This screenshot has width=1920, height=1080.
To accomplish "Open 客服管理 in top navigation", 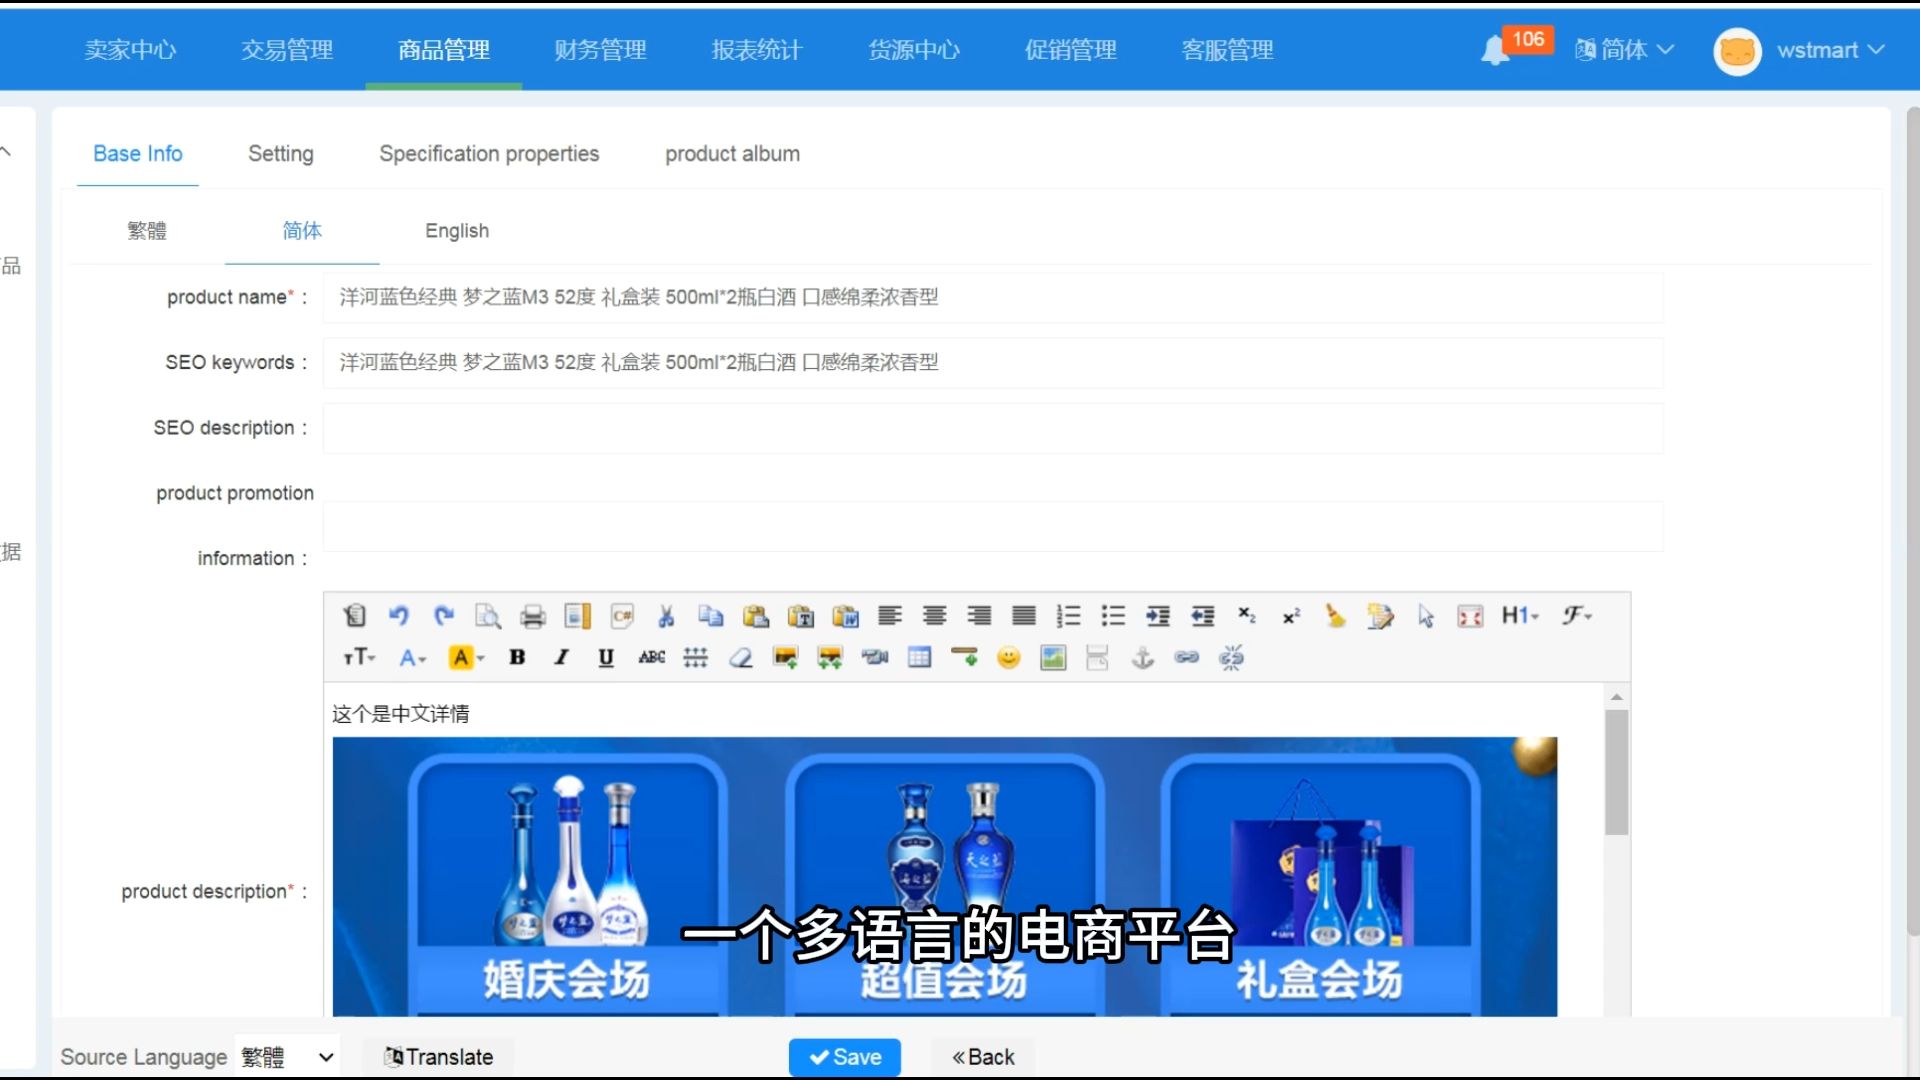I will (x=1228, y=50).
